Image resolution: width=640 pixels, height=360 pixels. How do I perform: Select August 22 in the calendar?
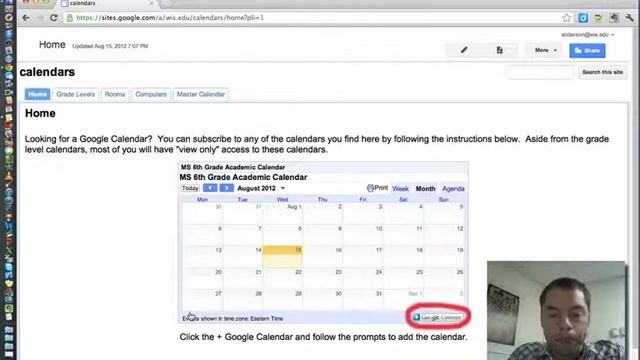(x=282, y=278)
